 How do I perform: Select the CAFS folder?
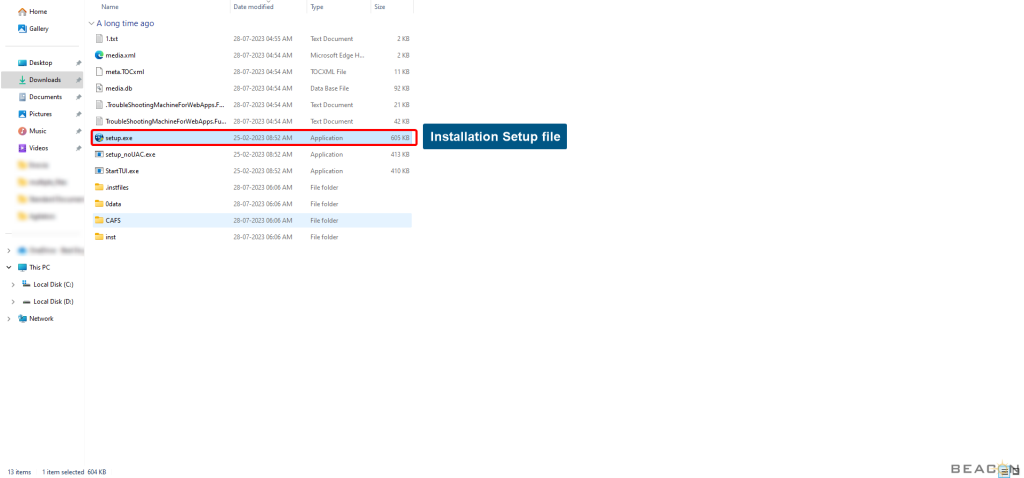(x=252, y=220)
